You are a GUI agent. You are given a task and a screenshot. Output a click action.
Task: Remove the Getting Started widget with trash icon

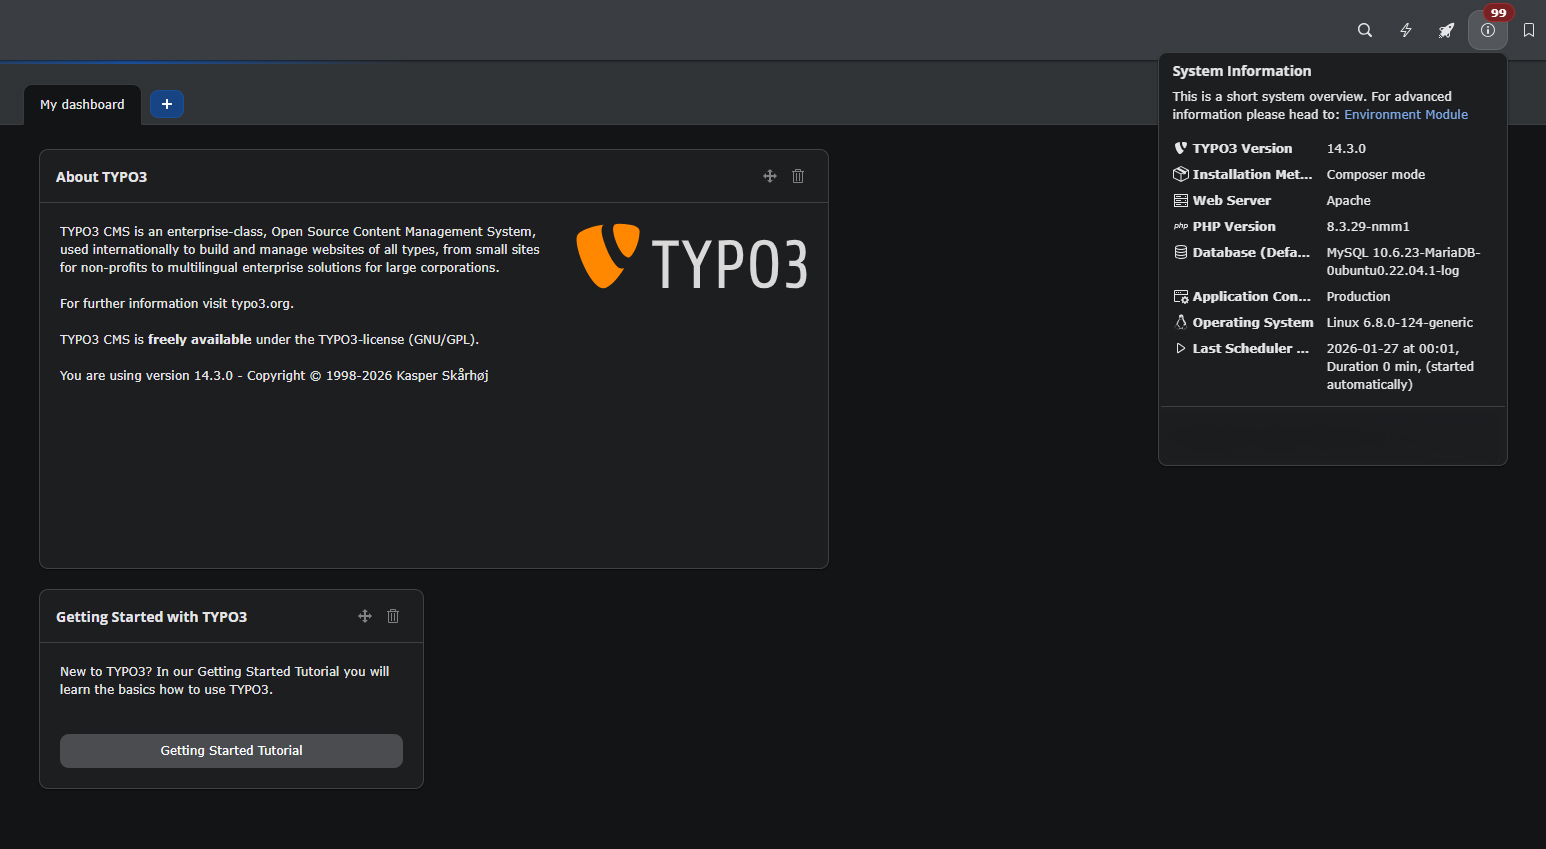tap(393, 616)
